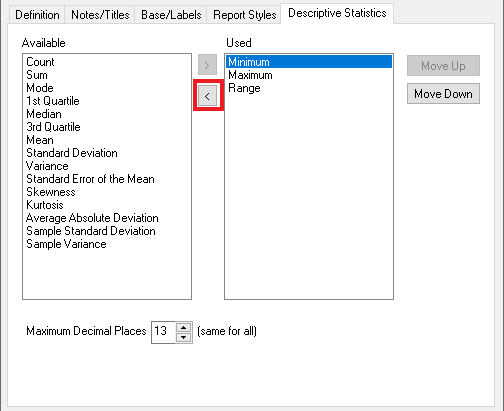504x411 pixels.
Task: Increase Maximum Decimal Places with up spinner
Action: pyautogui.click(x=184, y=328)
